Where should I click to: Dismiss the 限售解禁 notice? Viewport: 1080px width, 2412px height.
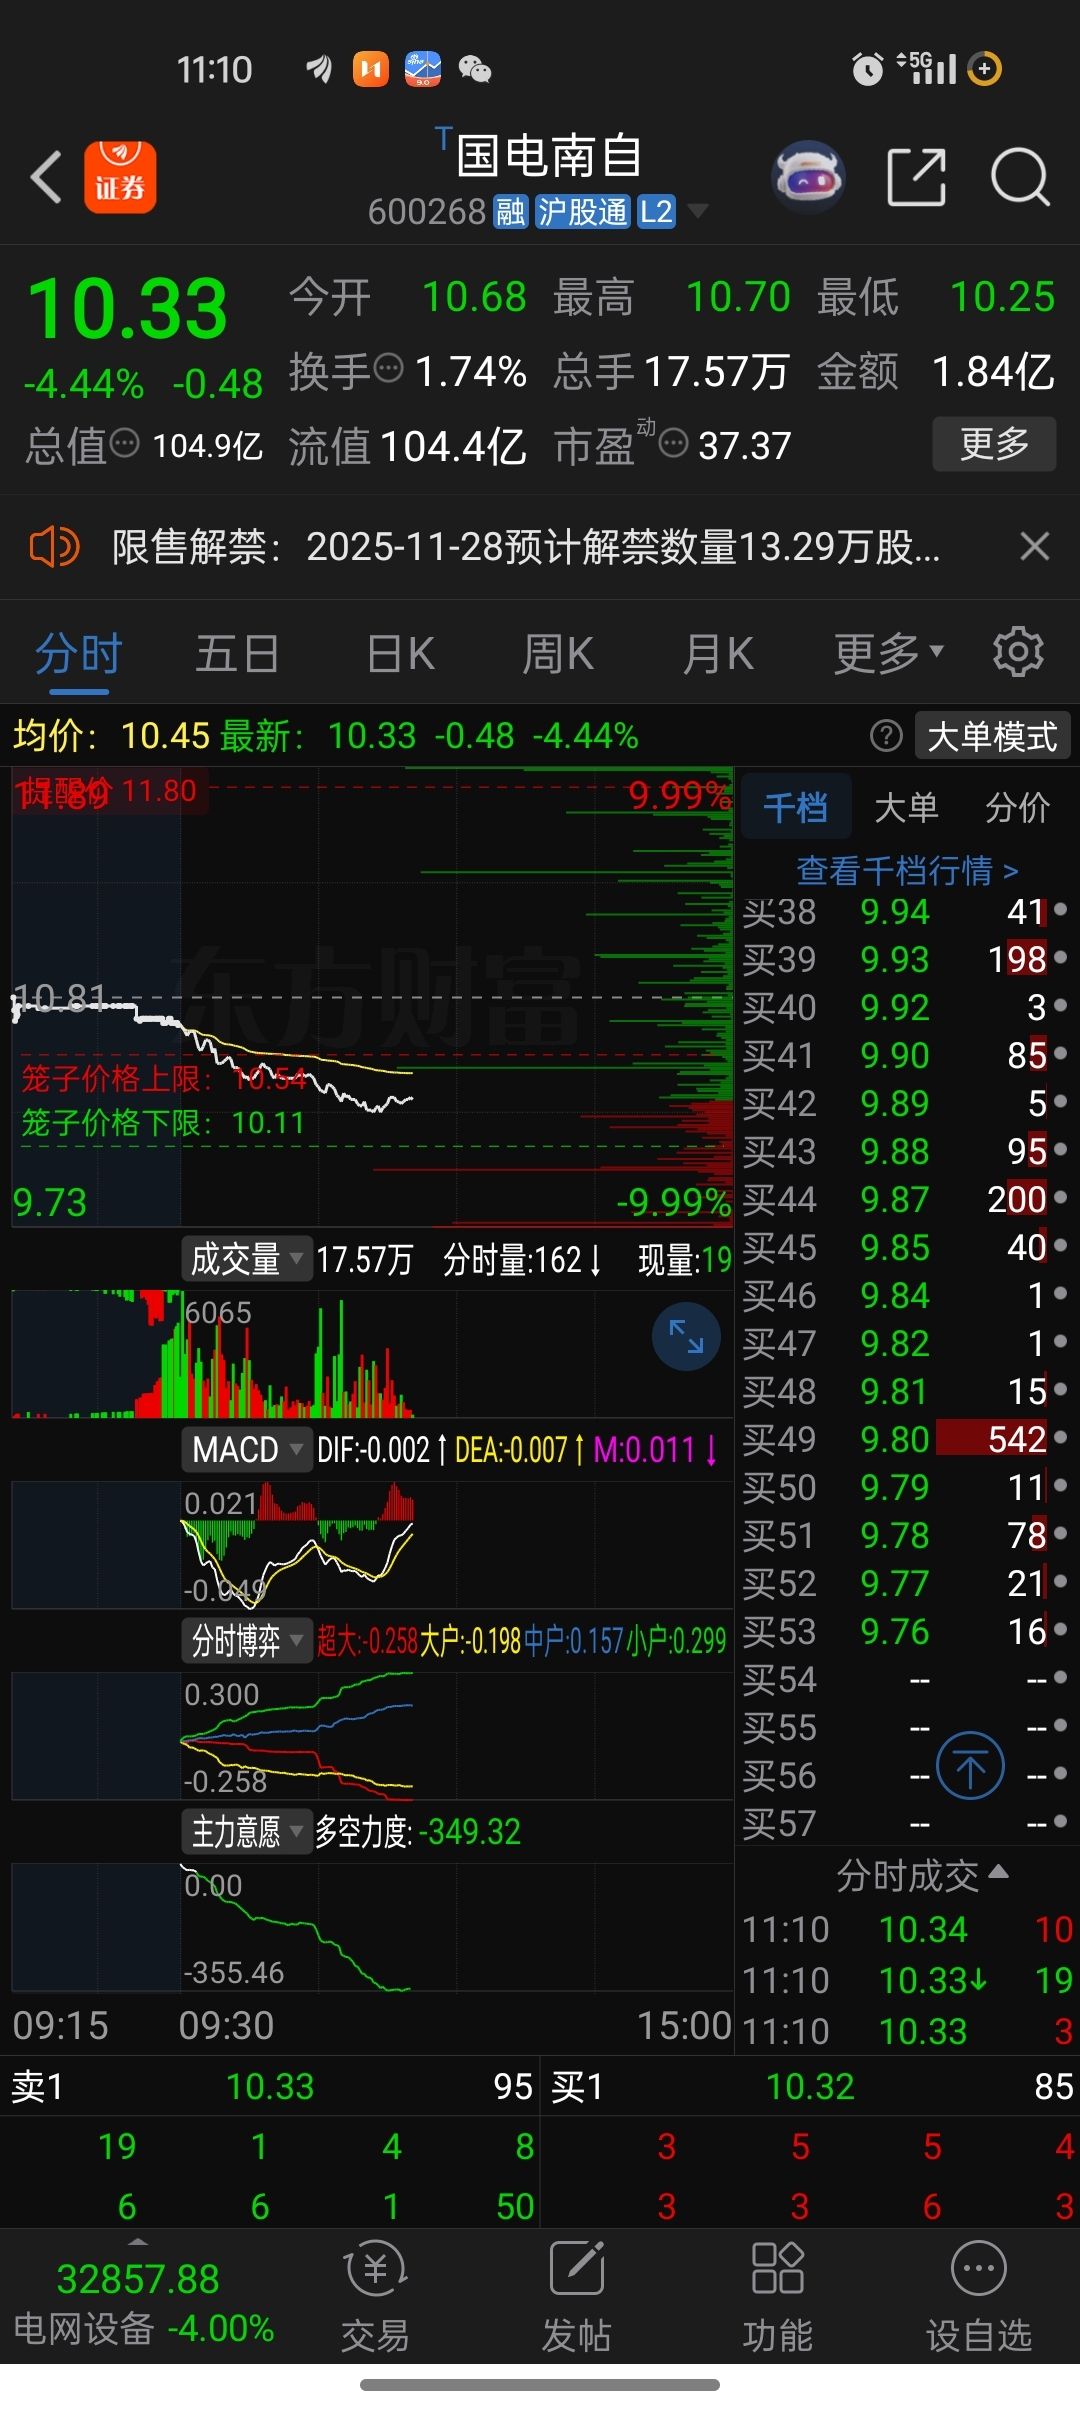1034,546
